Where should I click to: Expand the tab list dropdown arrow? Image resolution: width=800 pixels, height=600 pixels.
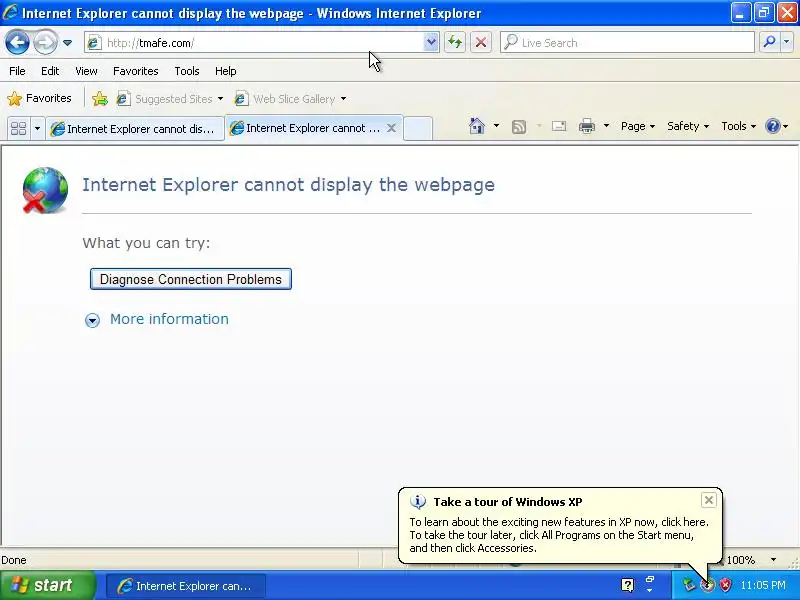(37, 128)
